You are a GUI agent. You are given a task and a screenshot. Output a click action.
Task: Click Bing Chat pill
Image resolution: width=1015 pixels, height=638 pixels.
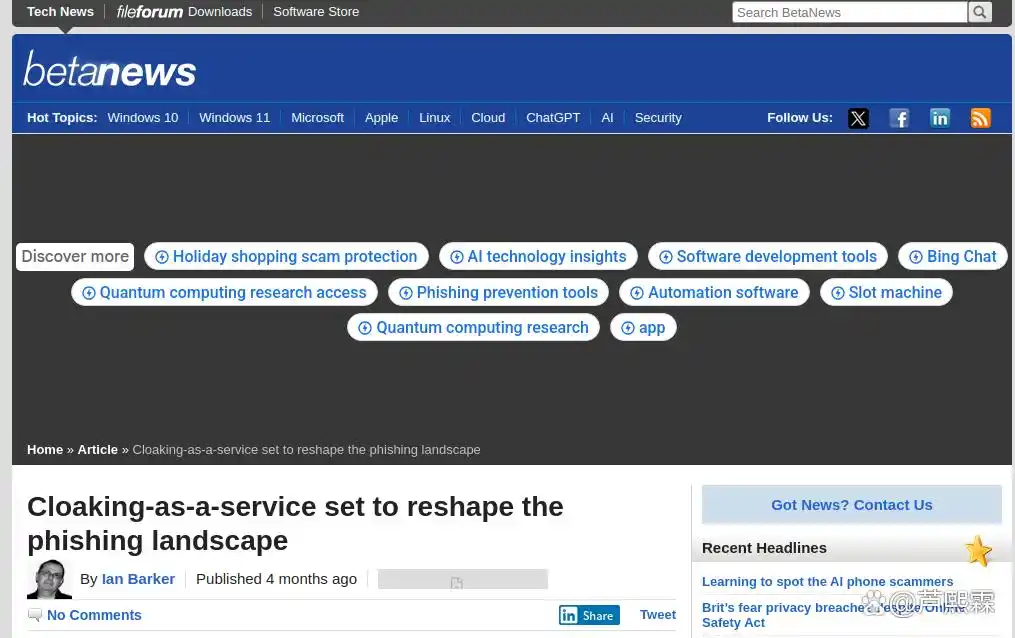tap(952, 256)
